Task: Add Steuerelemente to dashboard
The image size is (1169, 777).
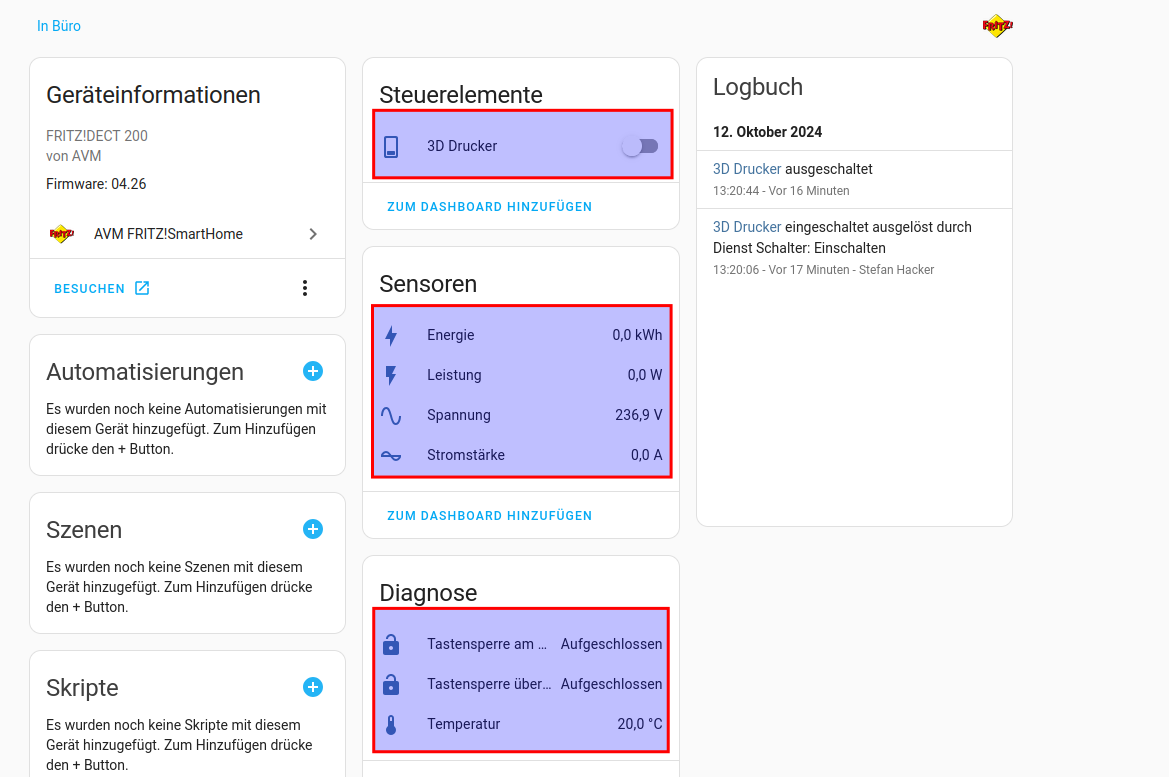Action: (x=489, y=207)
